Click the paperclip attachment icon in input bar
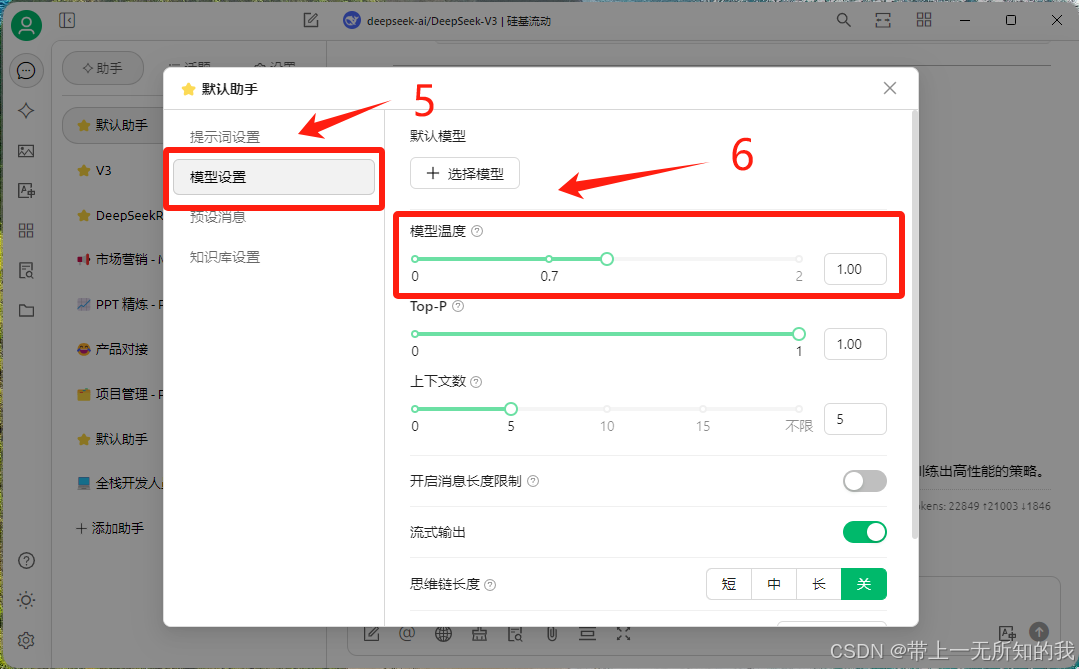This screenshot has width=1079, height=669. [x=551, y=634]
